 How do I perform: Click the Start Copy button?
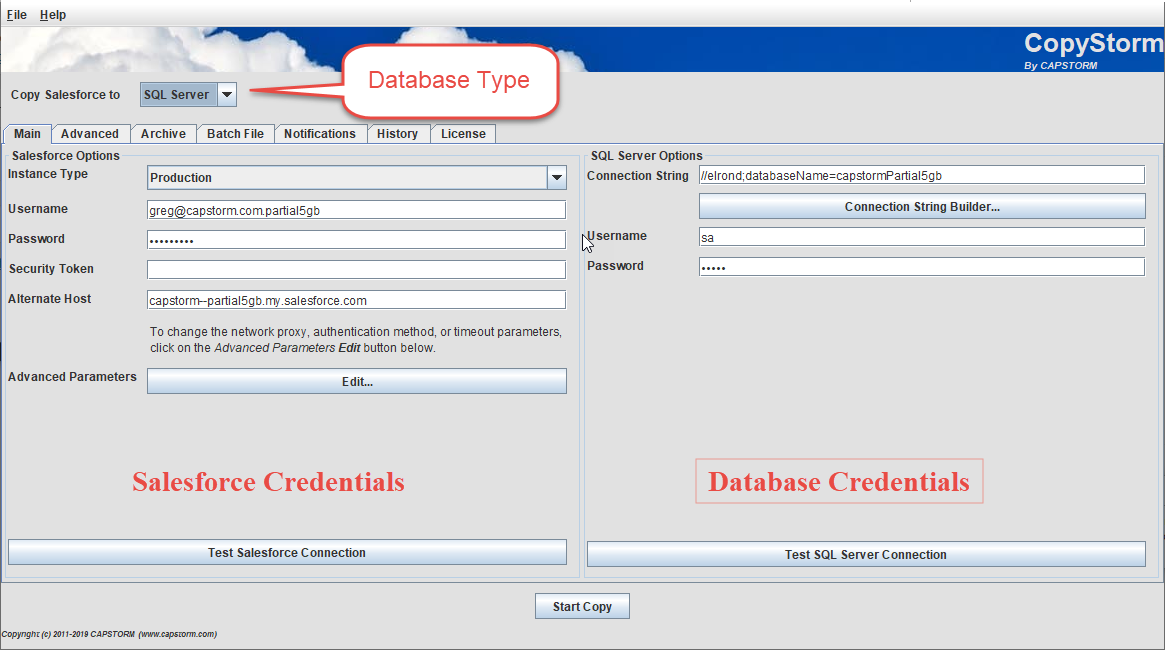[582, 606]
